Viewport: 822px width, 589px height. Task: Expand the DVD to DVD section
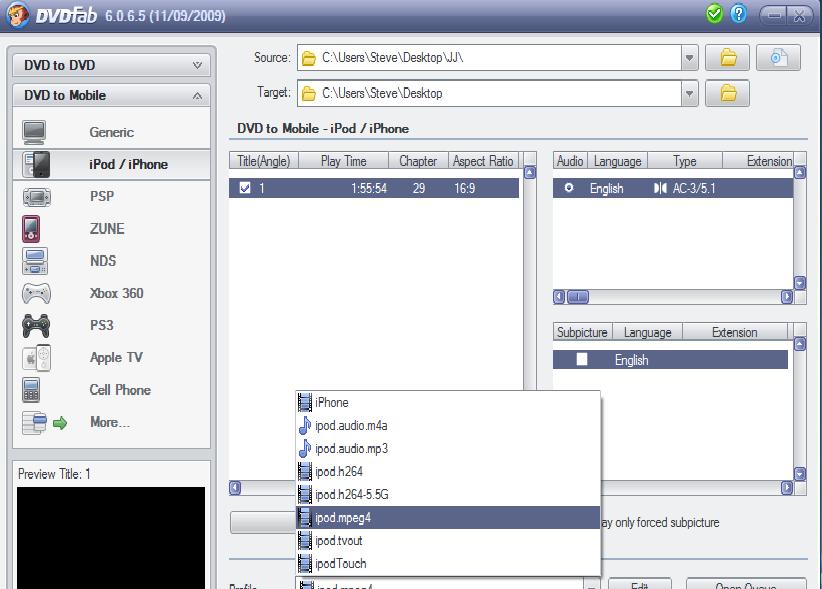point(111,65)
